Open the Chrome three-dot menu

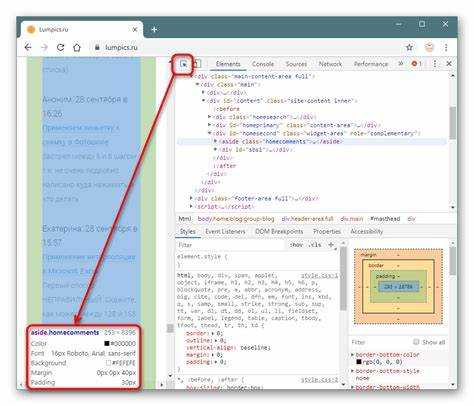click(x=446, y=47)
